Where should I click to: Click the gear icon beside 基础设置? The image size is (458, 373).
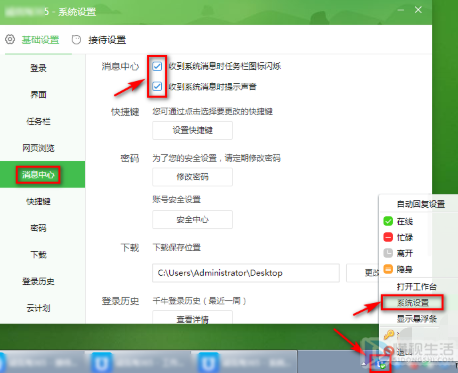click(x=10, y=39)
